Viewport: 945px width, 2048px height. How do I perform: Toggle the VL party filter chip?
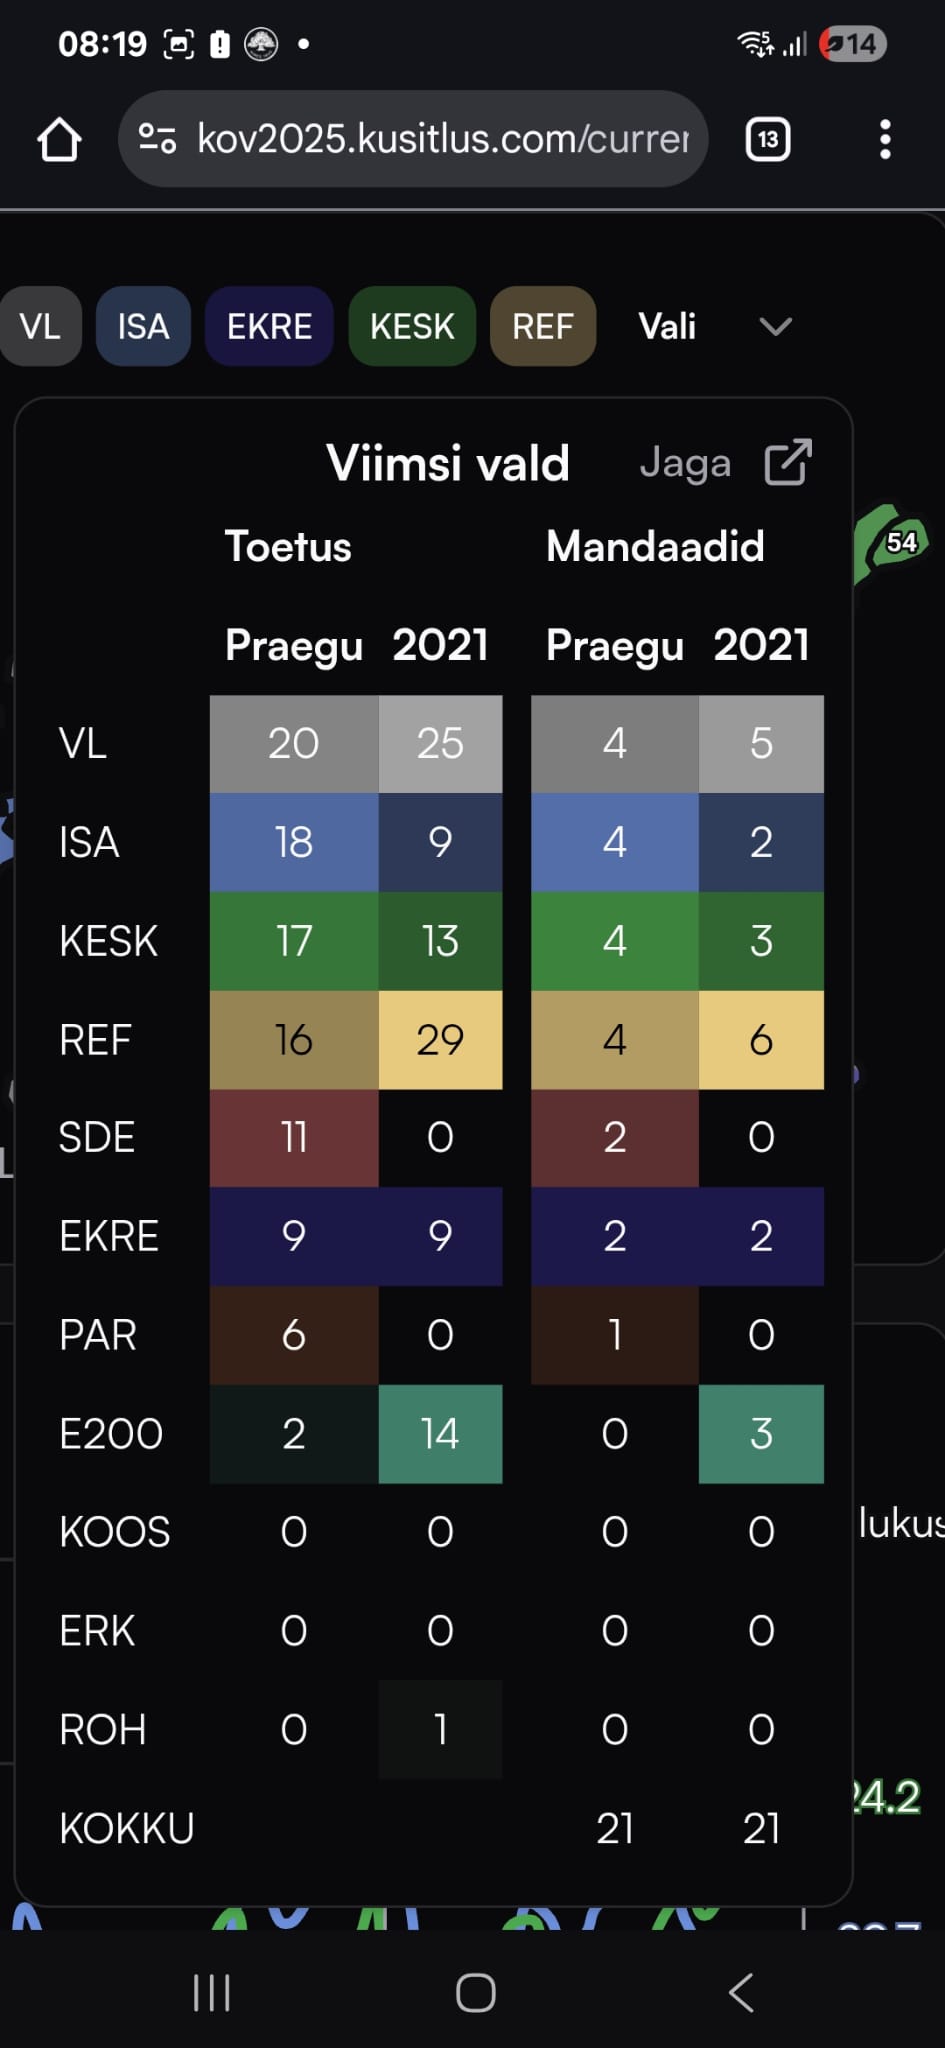[40, 326]
